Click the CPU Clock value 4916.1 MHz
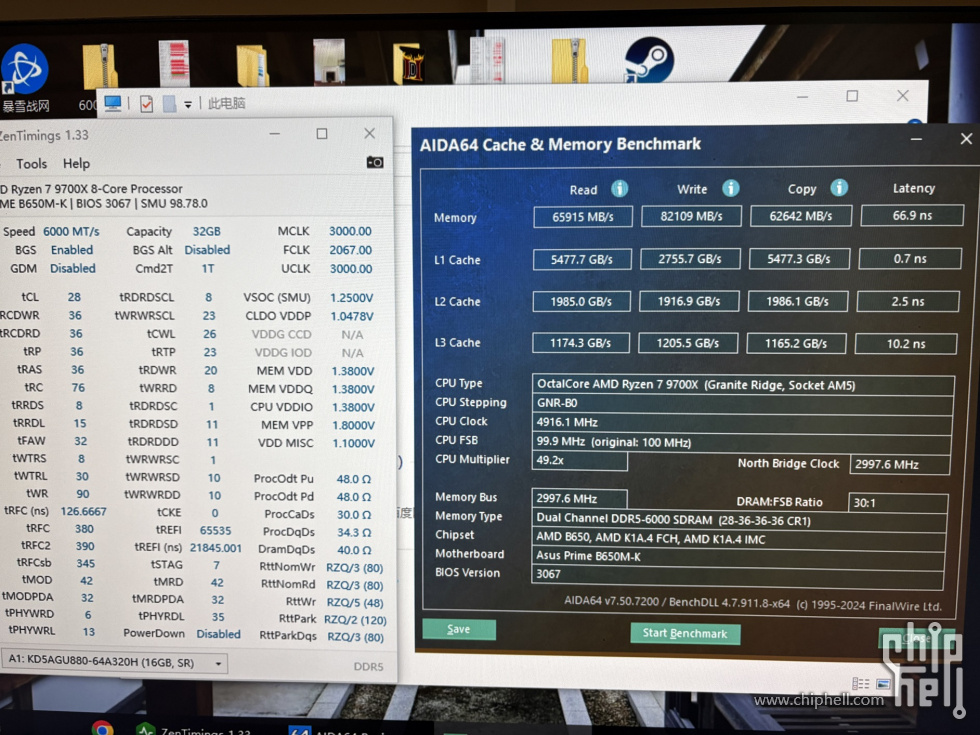Viewport: 980px width, 735px height. 742,422
